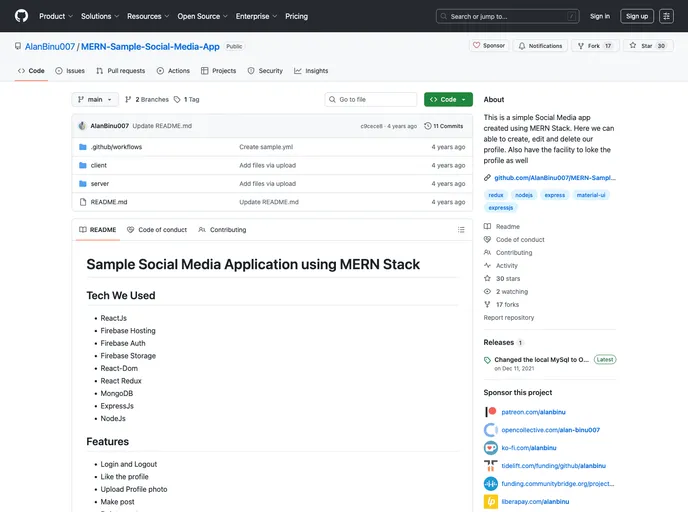Switch to the Projects tab
The height and width of the screenshot is (512, 688).
(x=219, y=71)
